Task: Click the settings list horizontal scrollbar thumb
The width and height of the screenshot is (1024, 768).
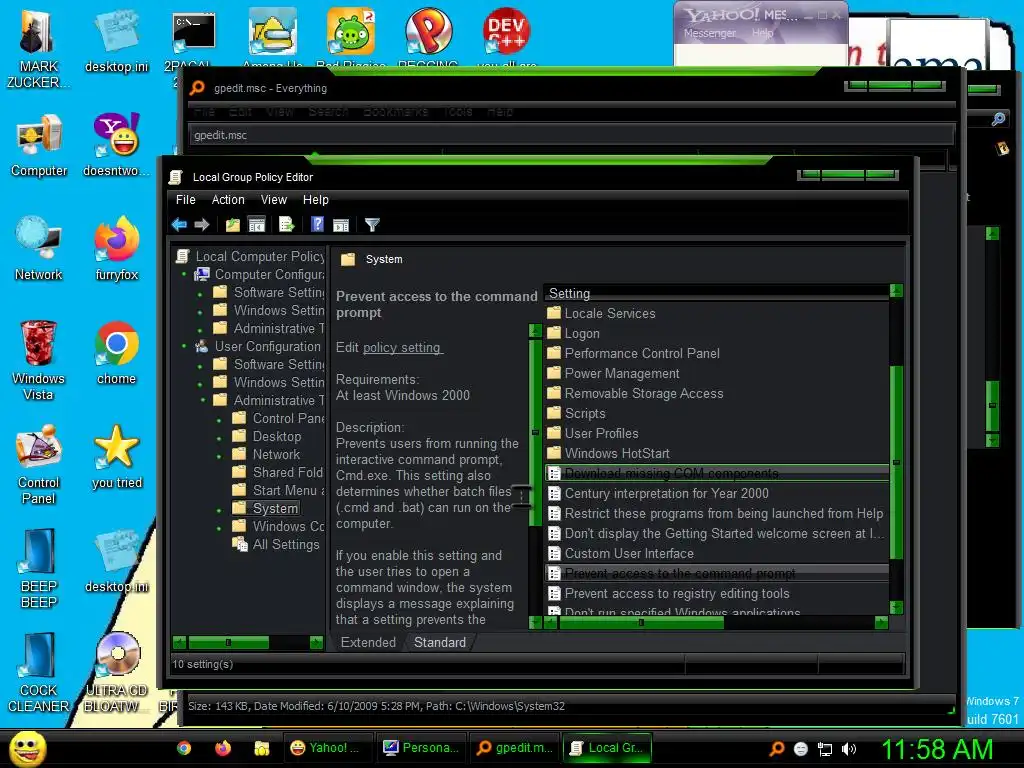Action: click(x=641, y=622)
